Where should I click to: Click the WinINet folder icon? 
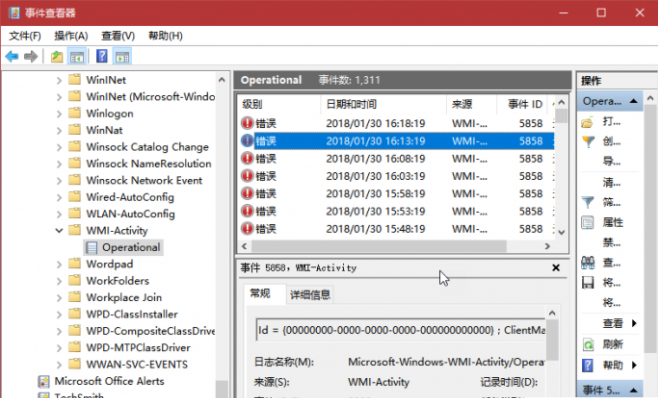point(75,79)
